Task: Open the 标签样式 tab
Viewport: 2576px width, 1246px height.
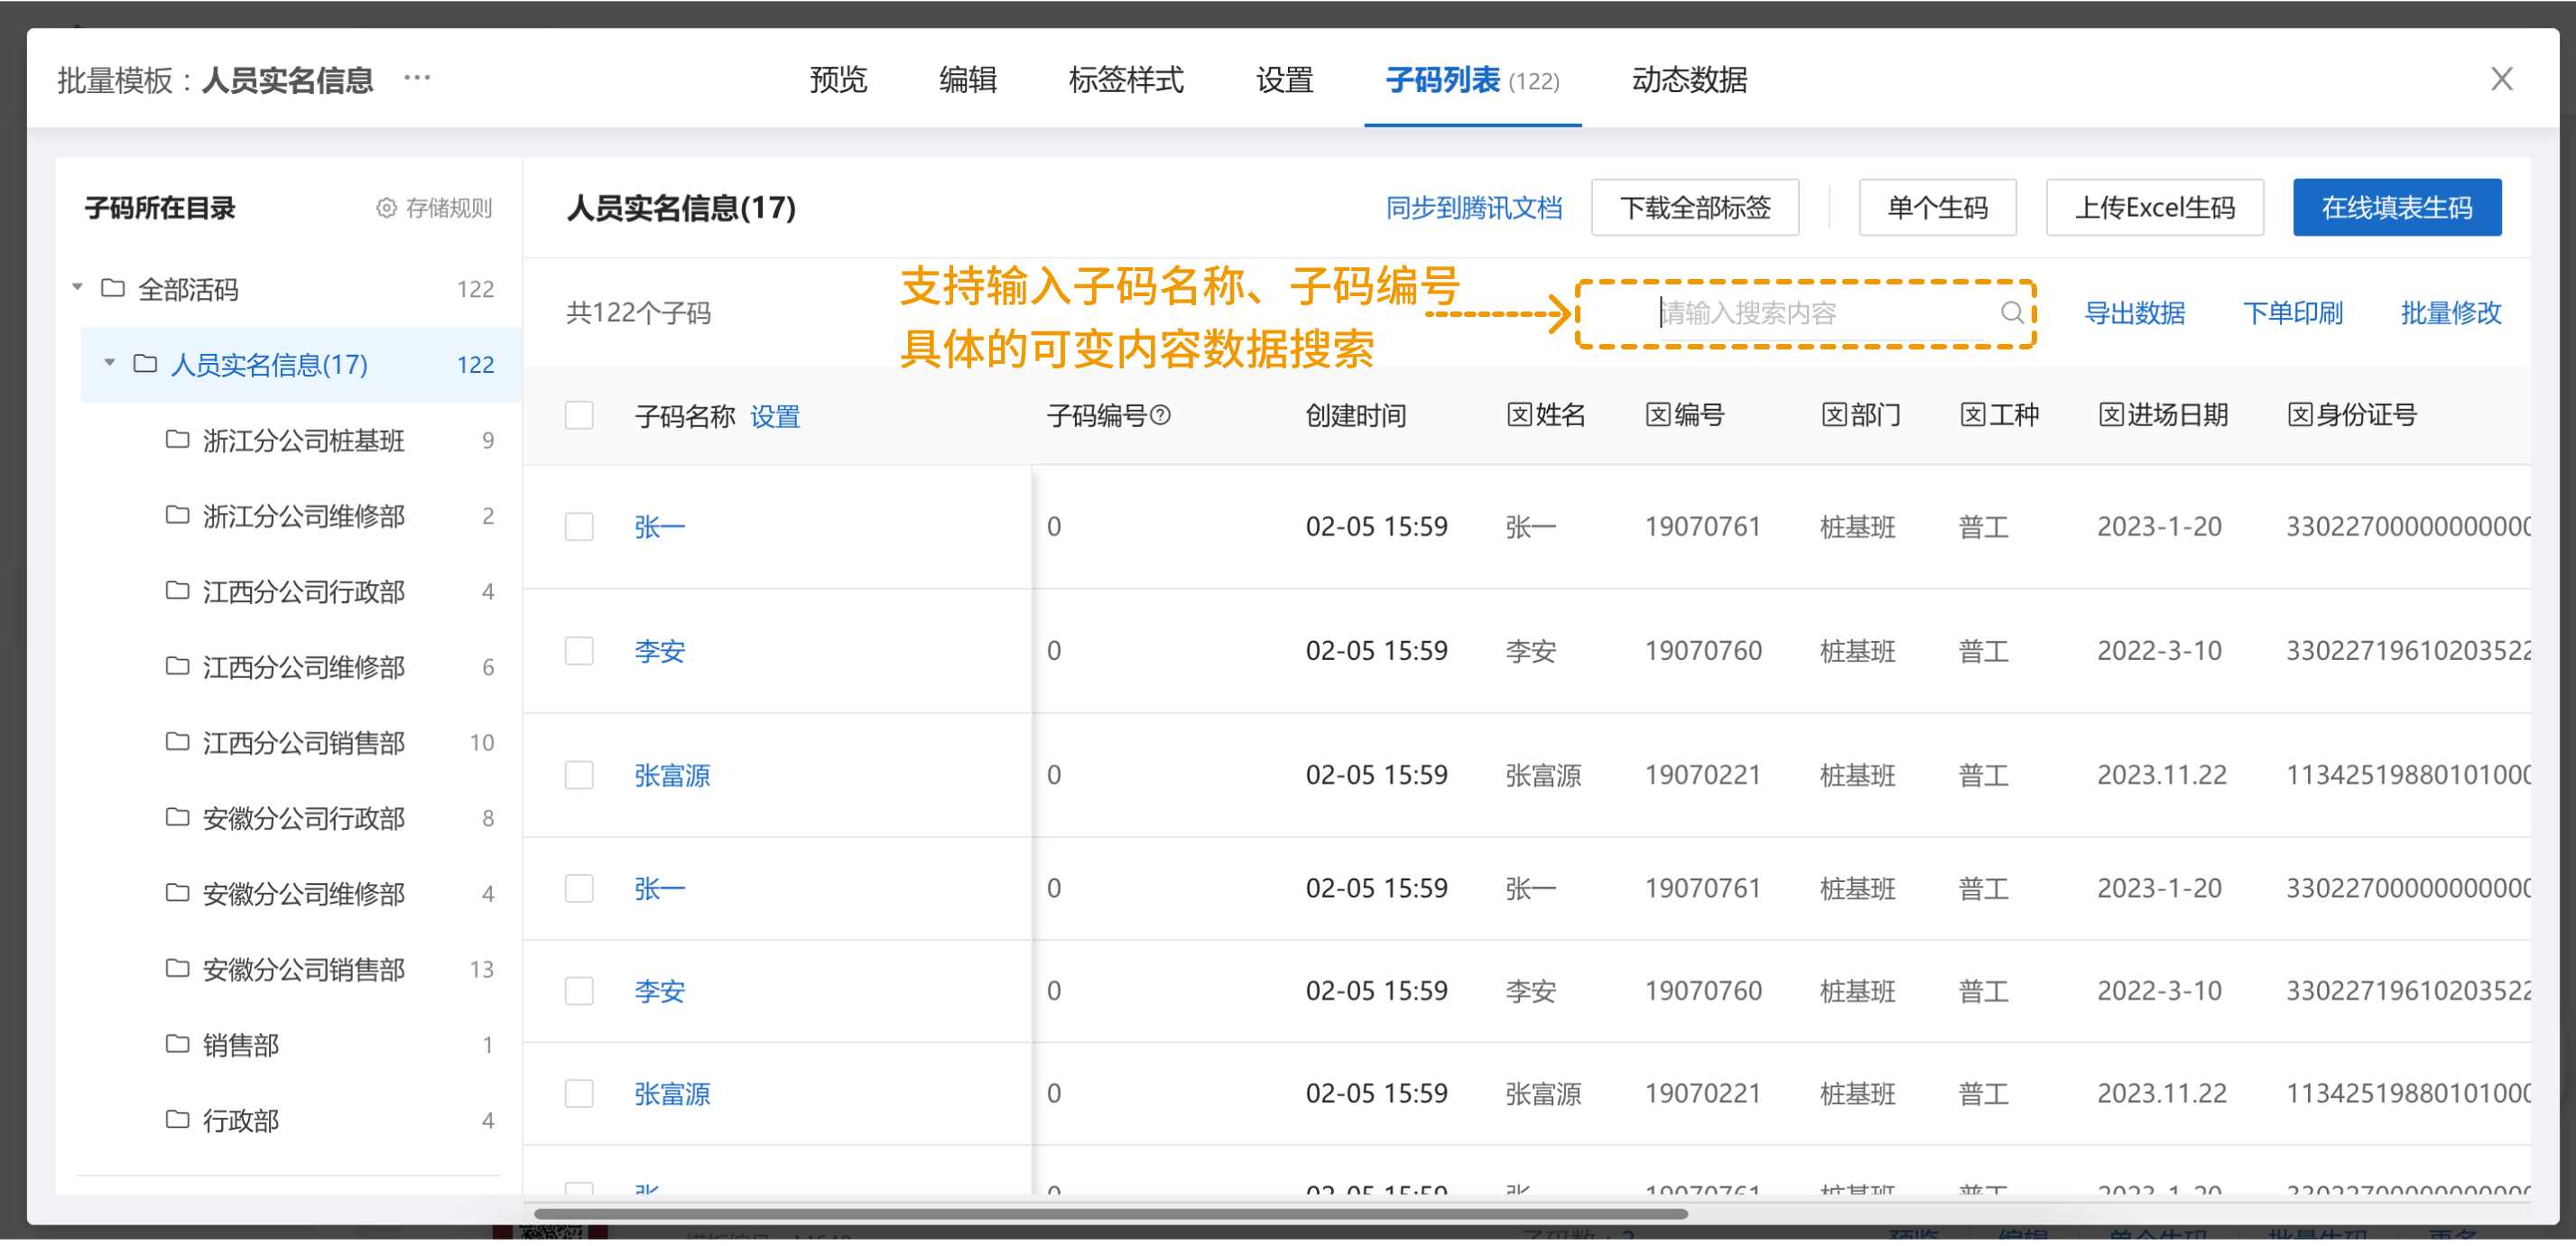Action: tap(1125, 79)
